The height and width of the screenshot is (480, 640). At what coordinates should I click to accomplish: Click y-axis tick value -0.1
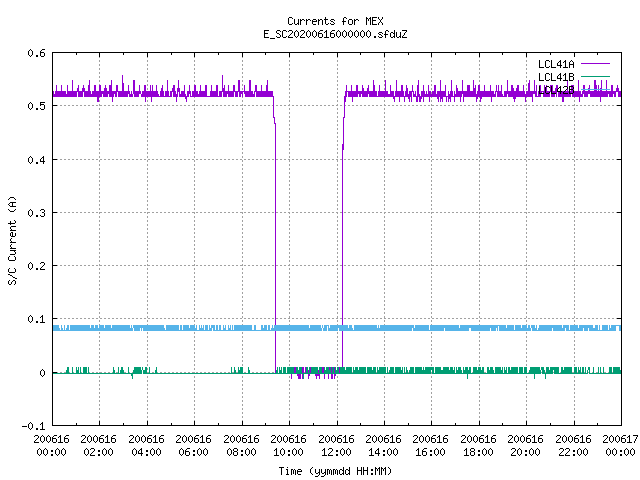pyautogui.click(x=33, y=426)
